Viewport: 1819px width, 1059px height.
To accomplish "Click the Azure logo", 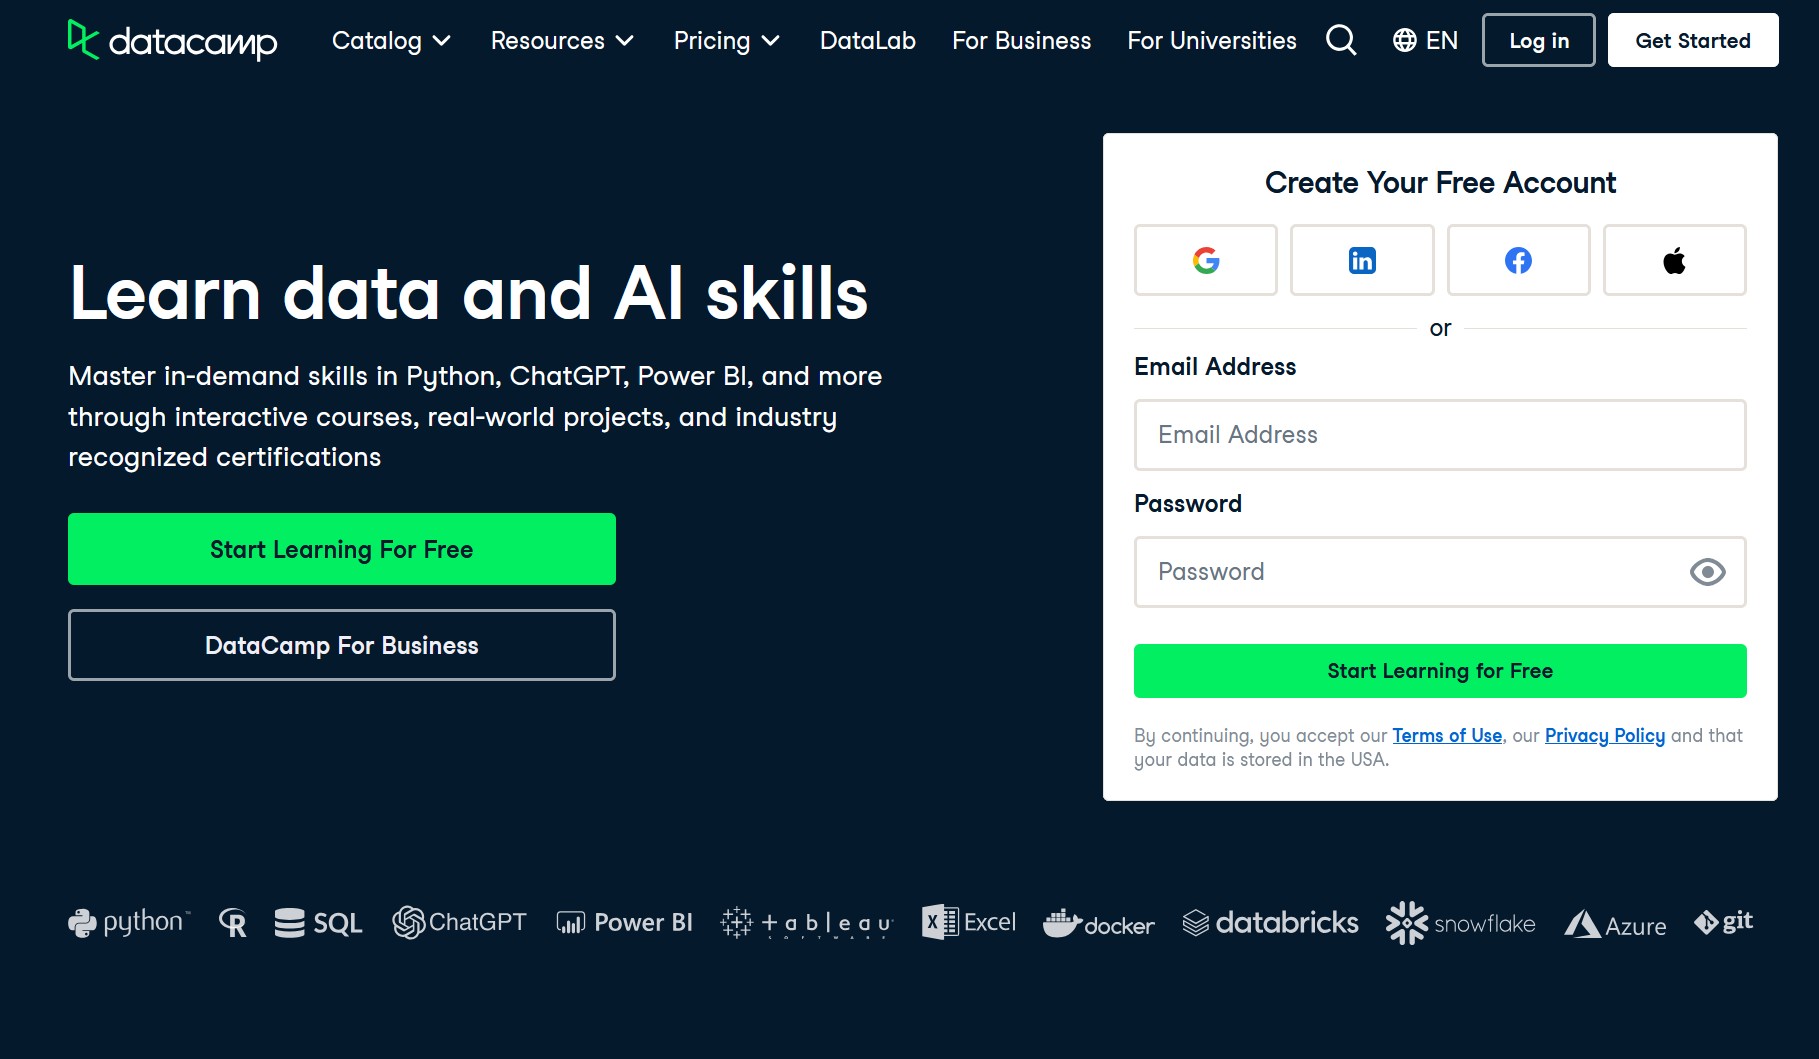I will 1615,924.
